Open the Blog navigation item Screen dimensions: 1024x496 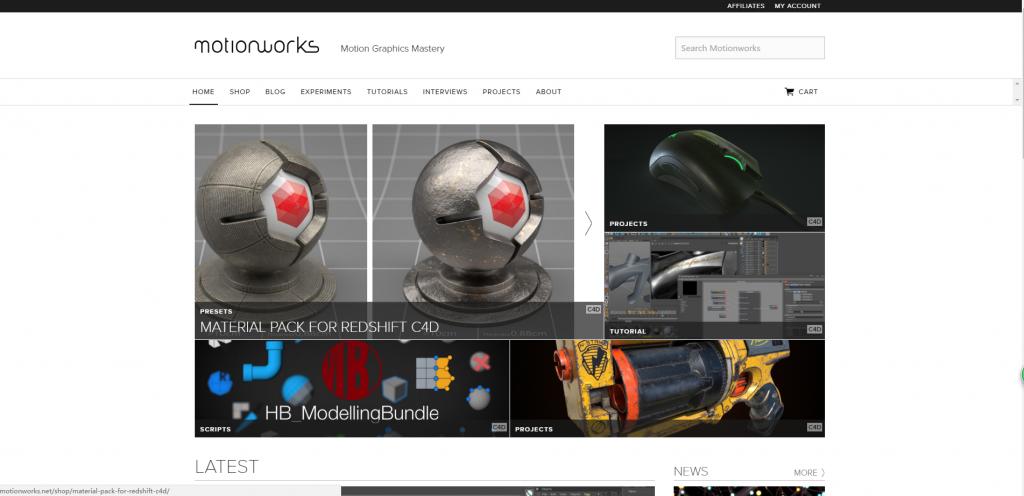(x=275, y=92)
